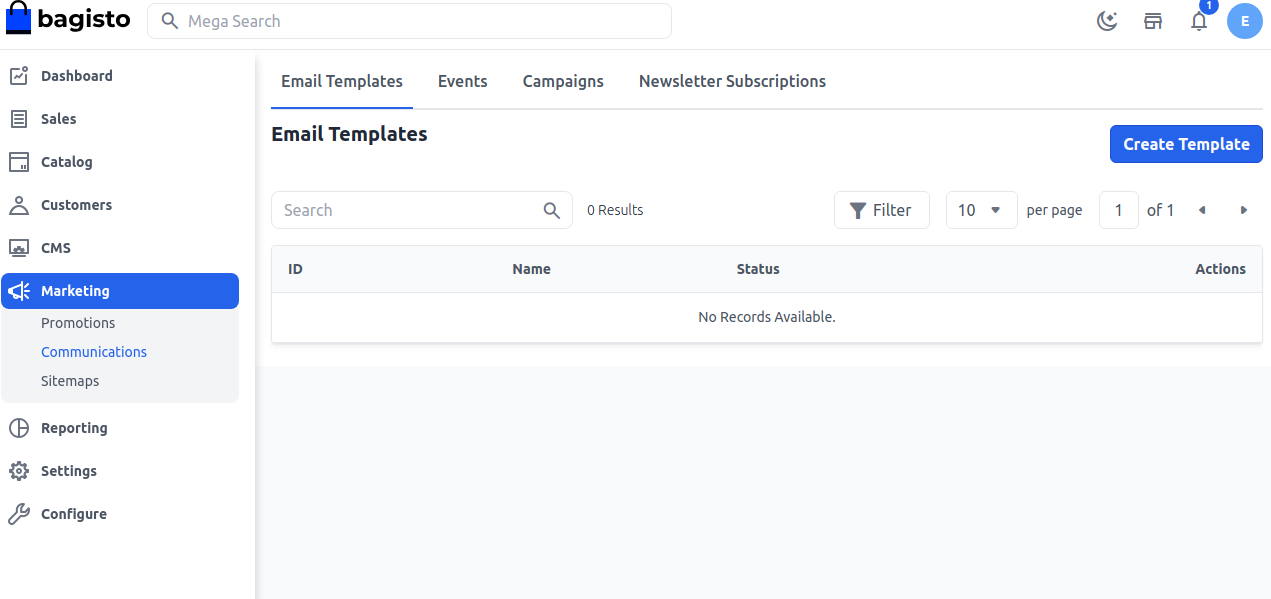The width and height of the screenshot is (1271, 599).
Task: Click the Create Template button
Action: click(1186, 144)
